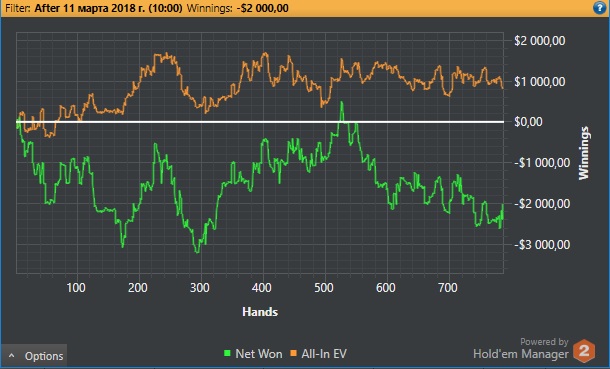Click the $0,00 y-axis label

[x=528, y=122]
